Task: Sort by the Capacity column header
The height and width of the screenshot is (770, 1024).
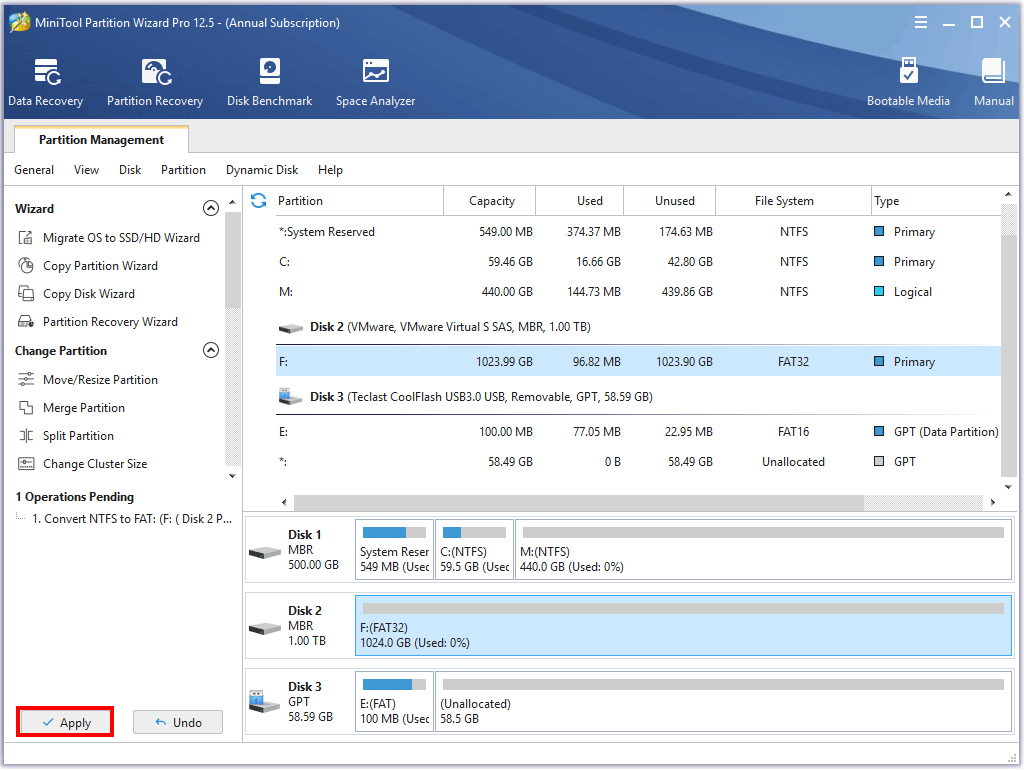Action: [x=490, y=201]
